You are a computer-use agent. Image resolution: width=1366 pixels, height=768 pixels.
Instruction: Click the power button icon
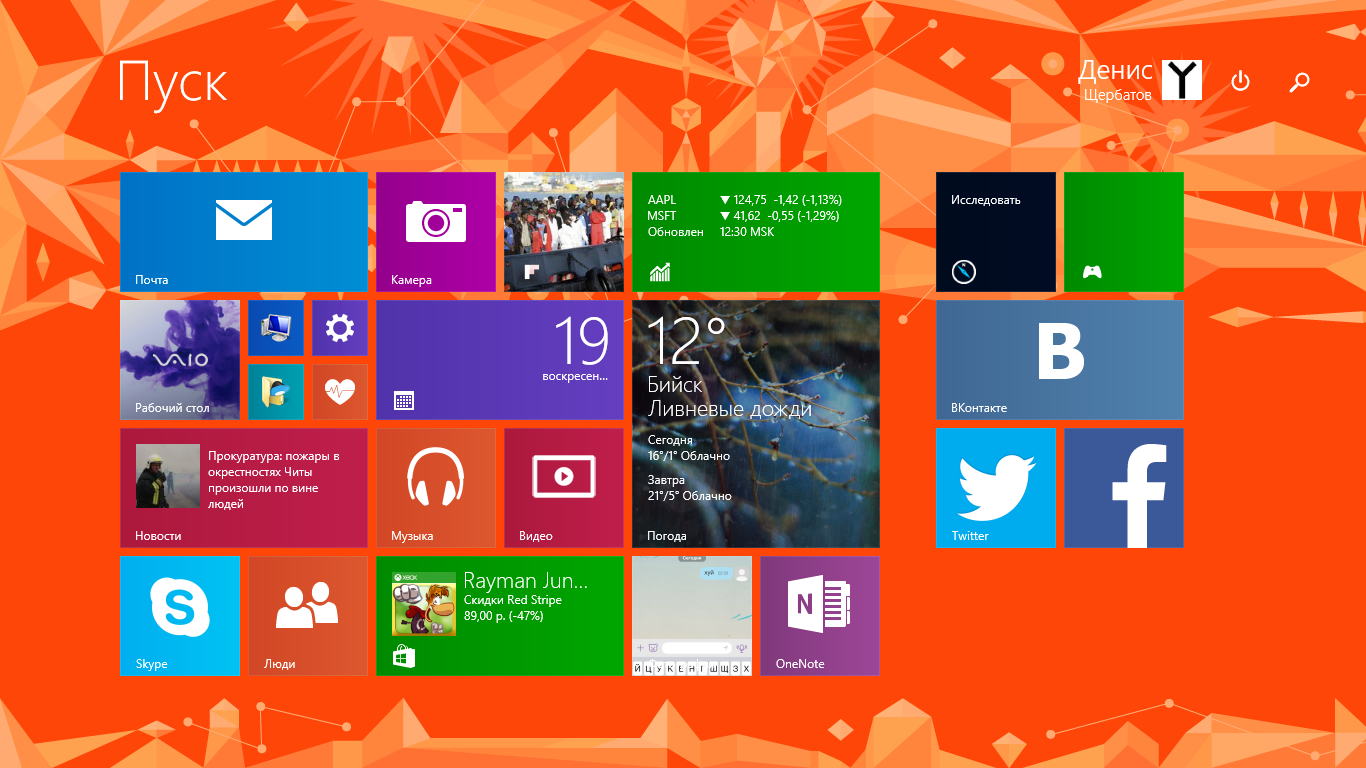click(1241, 81)
